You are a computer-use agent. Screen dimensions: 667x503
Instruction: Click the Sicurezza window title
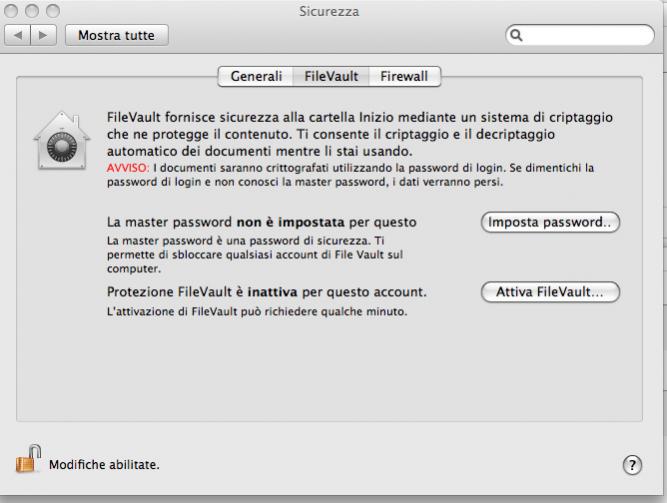click(329, 11)
